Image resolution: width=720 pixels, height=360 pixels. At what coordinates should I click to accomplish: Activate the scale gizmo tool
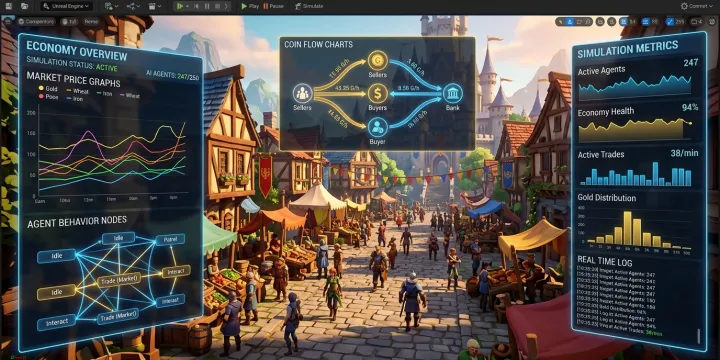coord(588,22)
